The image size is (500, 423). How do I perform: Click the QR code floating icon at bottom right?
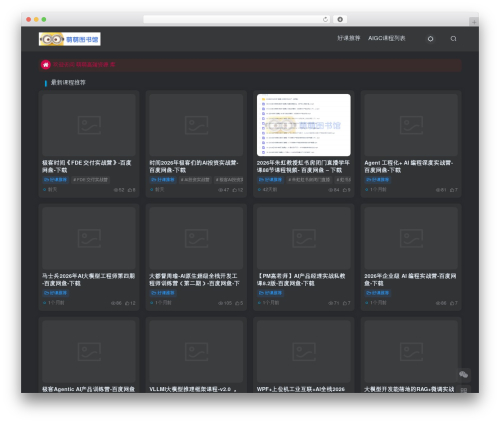[x=463, y=389]
